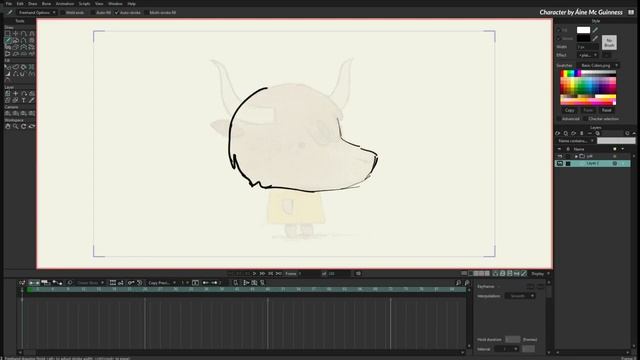Pick fill color with eyedropper icon
Viewport: 640px width, 360px height.
tap(596, 30)
